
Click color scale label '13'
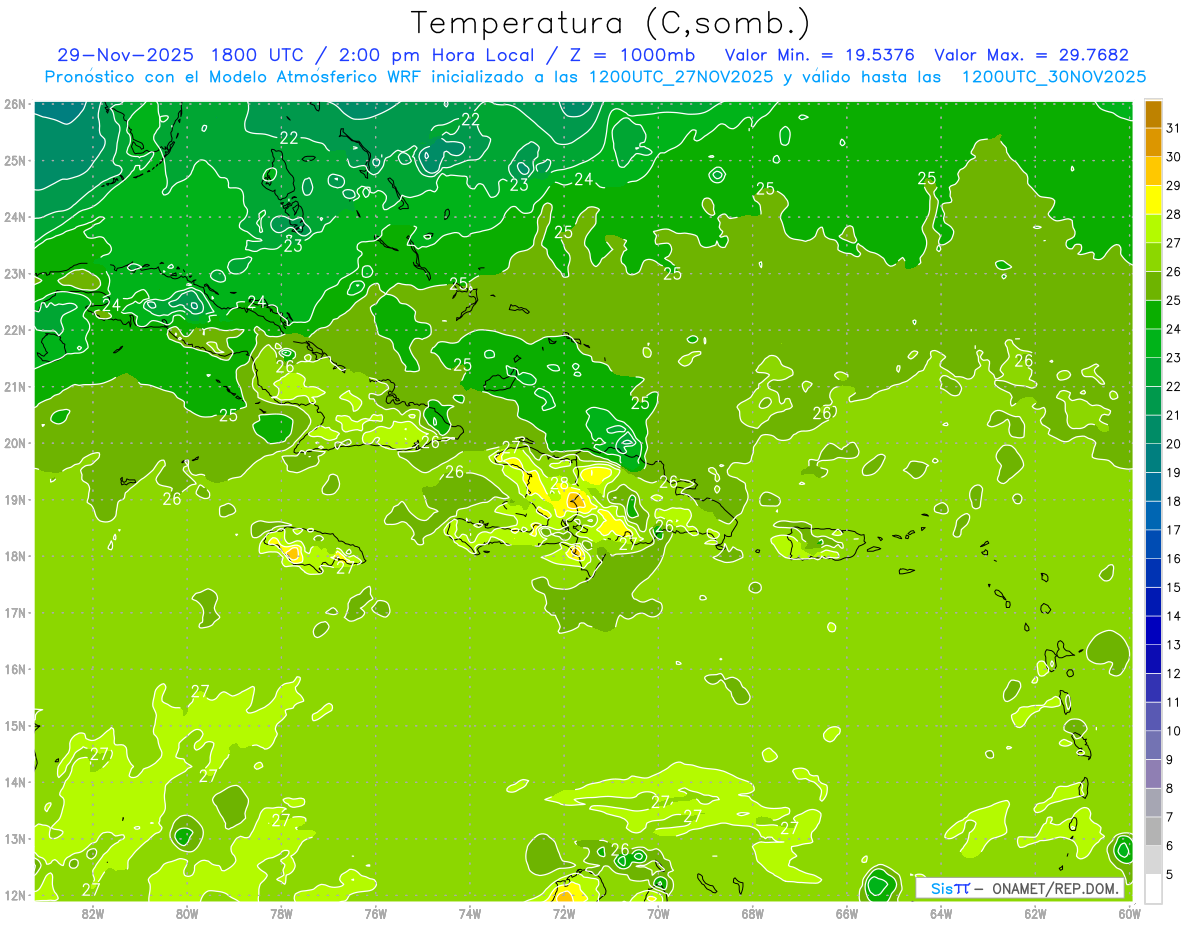click(1174, 645)
